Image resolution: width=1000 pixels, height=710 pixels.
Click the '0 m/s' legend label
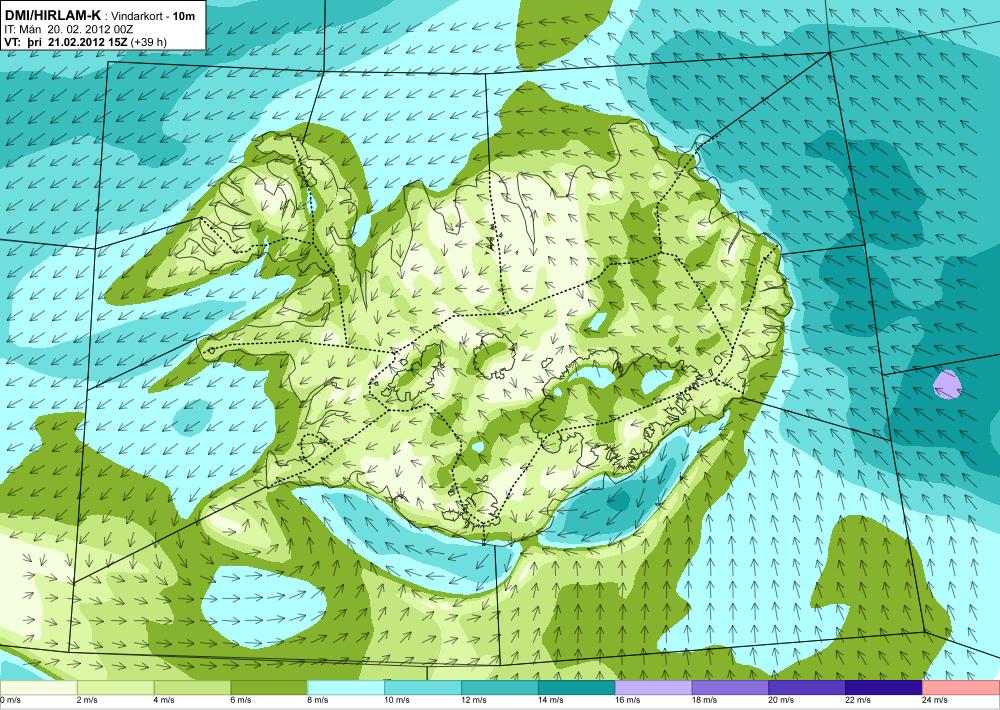coord(10,700)
